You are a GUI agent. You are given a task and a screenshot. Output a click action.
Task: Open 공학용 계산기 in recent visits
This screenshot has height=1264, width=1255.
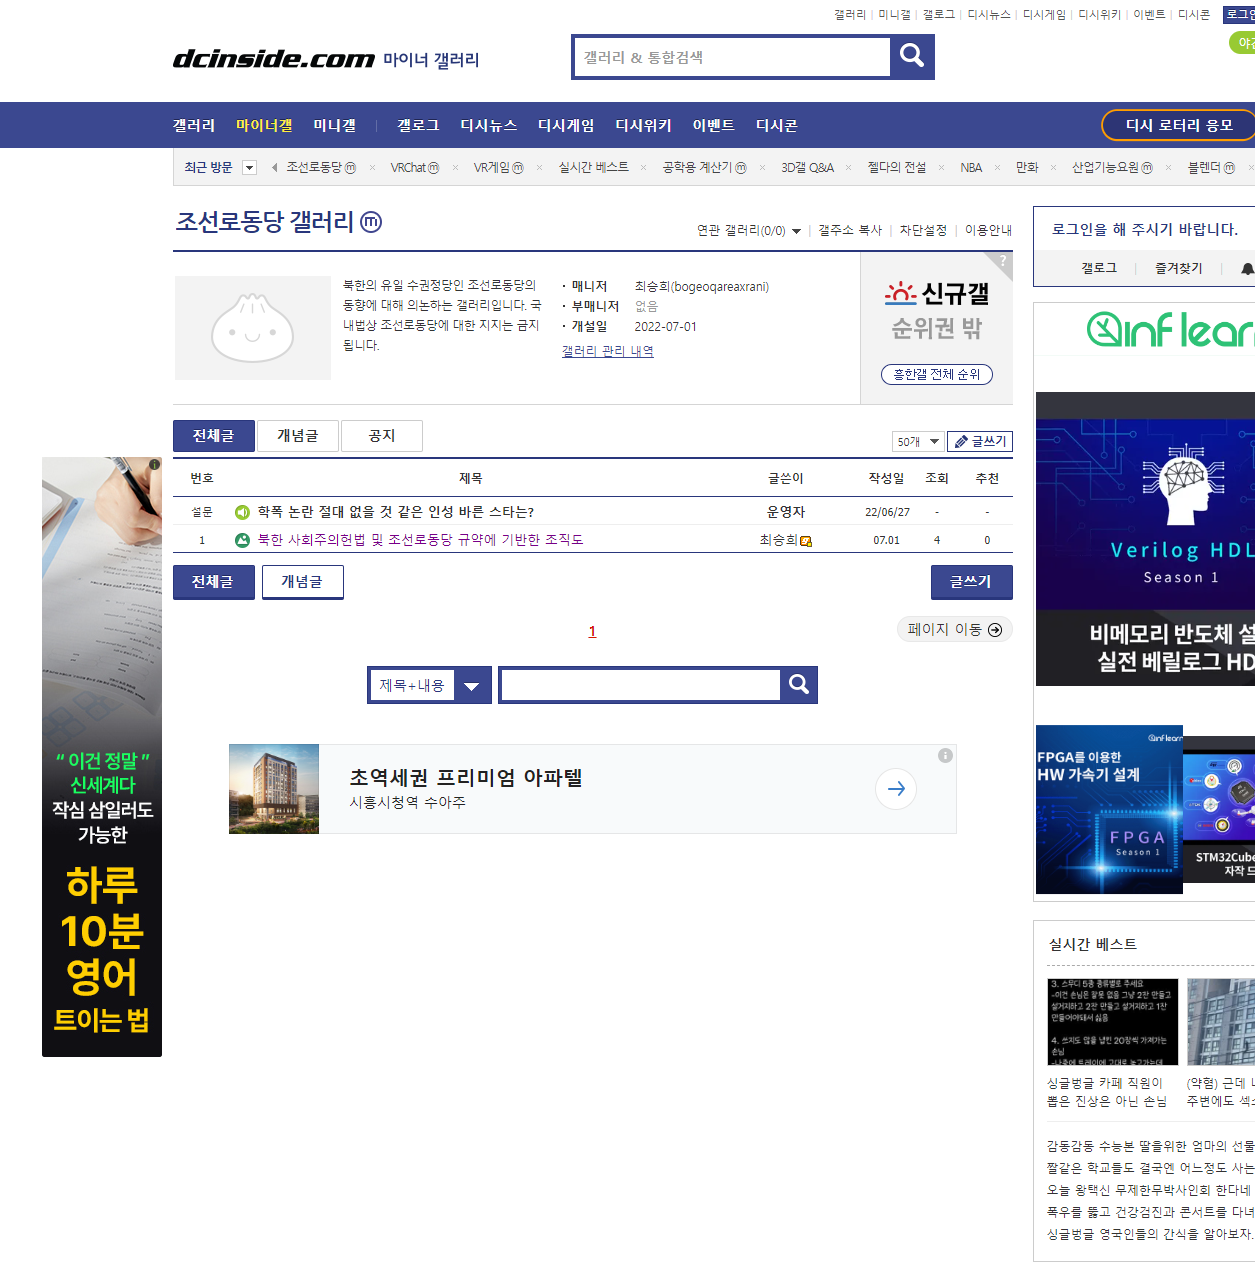coord(704,167)
